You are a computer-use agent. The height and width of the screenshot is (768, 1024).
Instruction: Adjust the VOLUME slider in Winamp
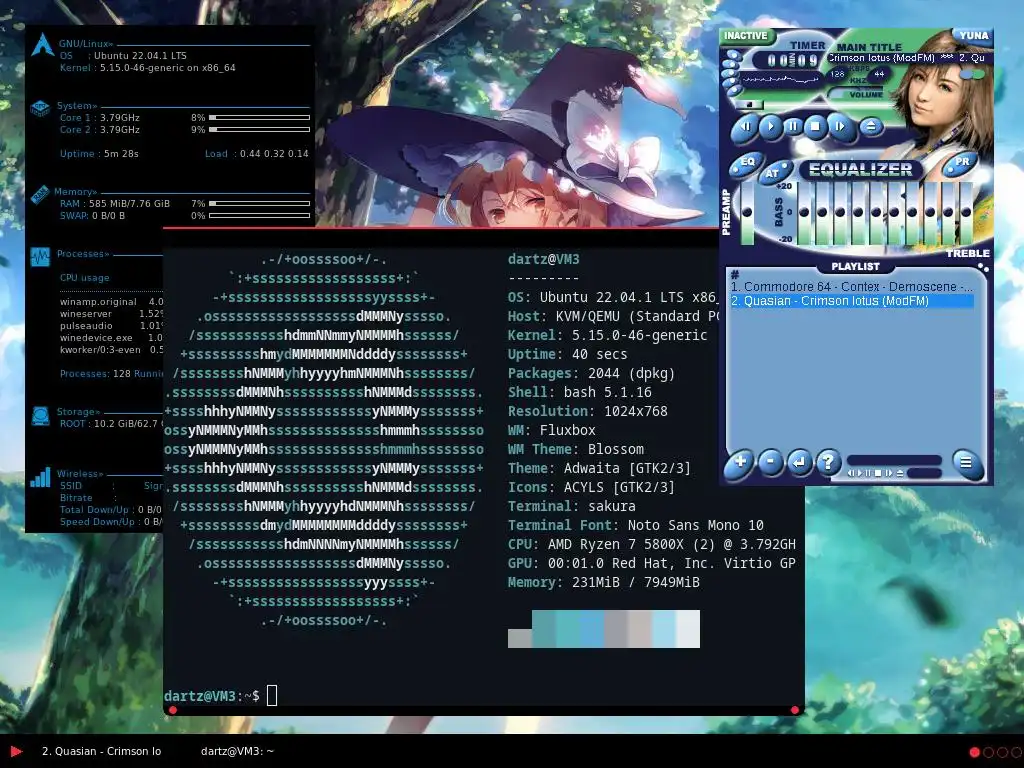[856, 90]
